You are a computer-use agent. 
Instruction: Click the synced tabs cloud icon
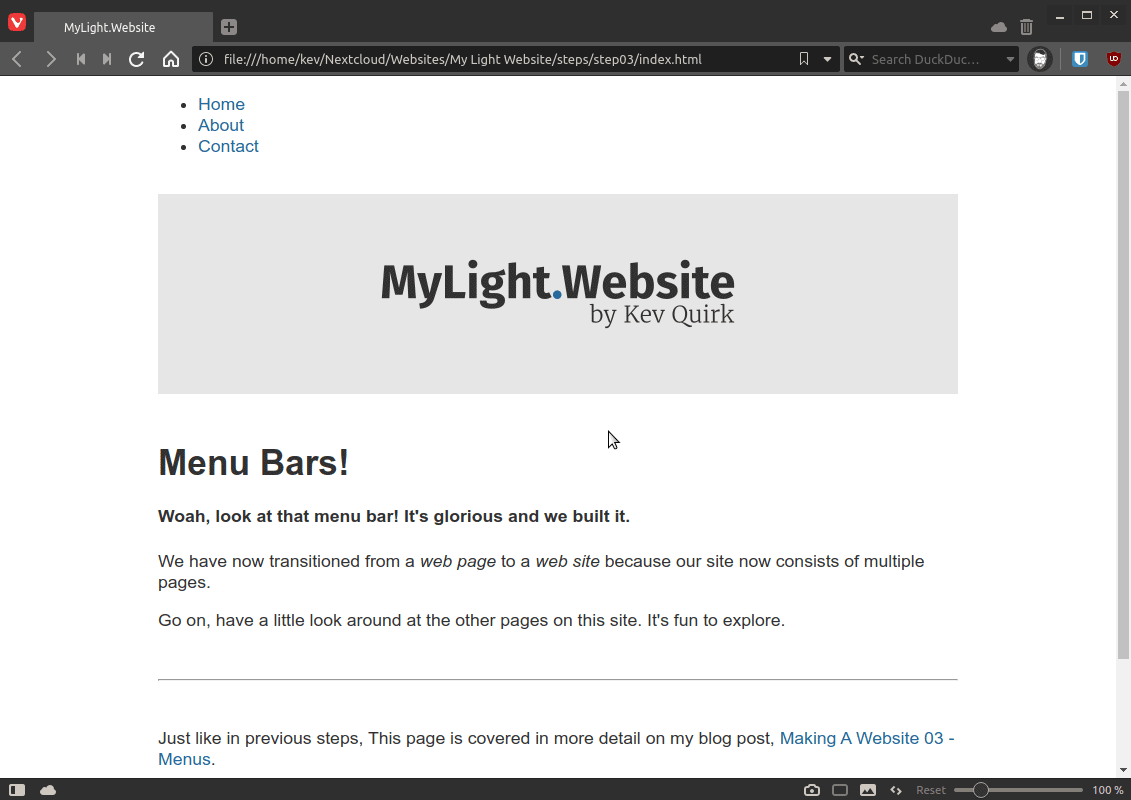[x=998, y=27]
